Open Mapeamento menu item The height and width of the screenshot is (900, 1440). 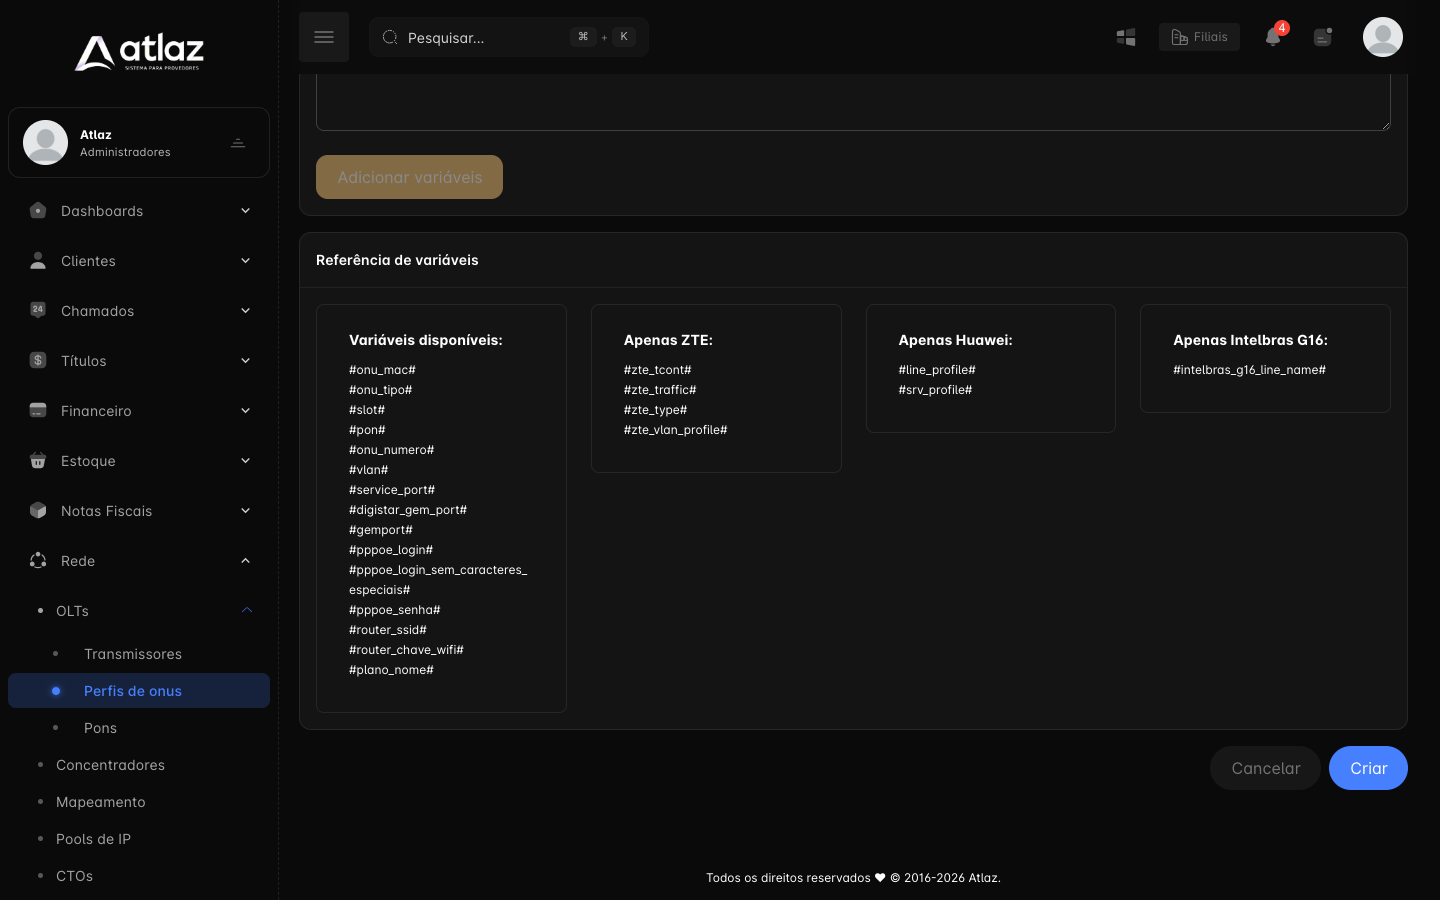pyautogui.click(x=139, y=802)
